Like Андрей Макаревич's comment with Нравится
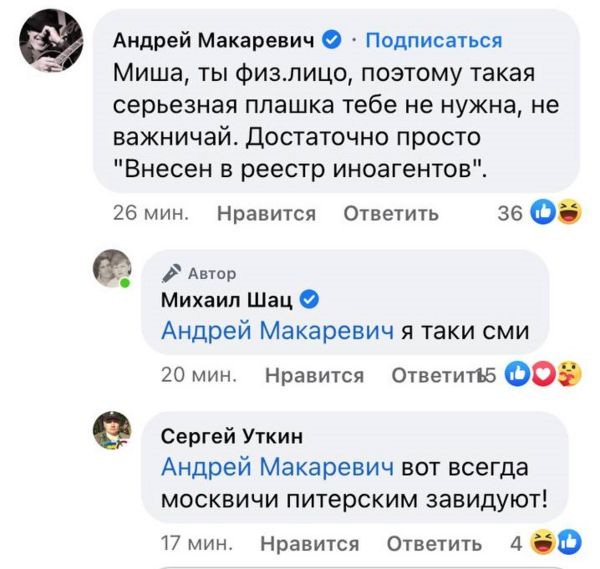600x569 pixels. coord(266,213)
